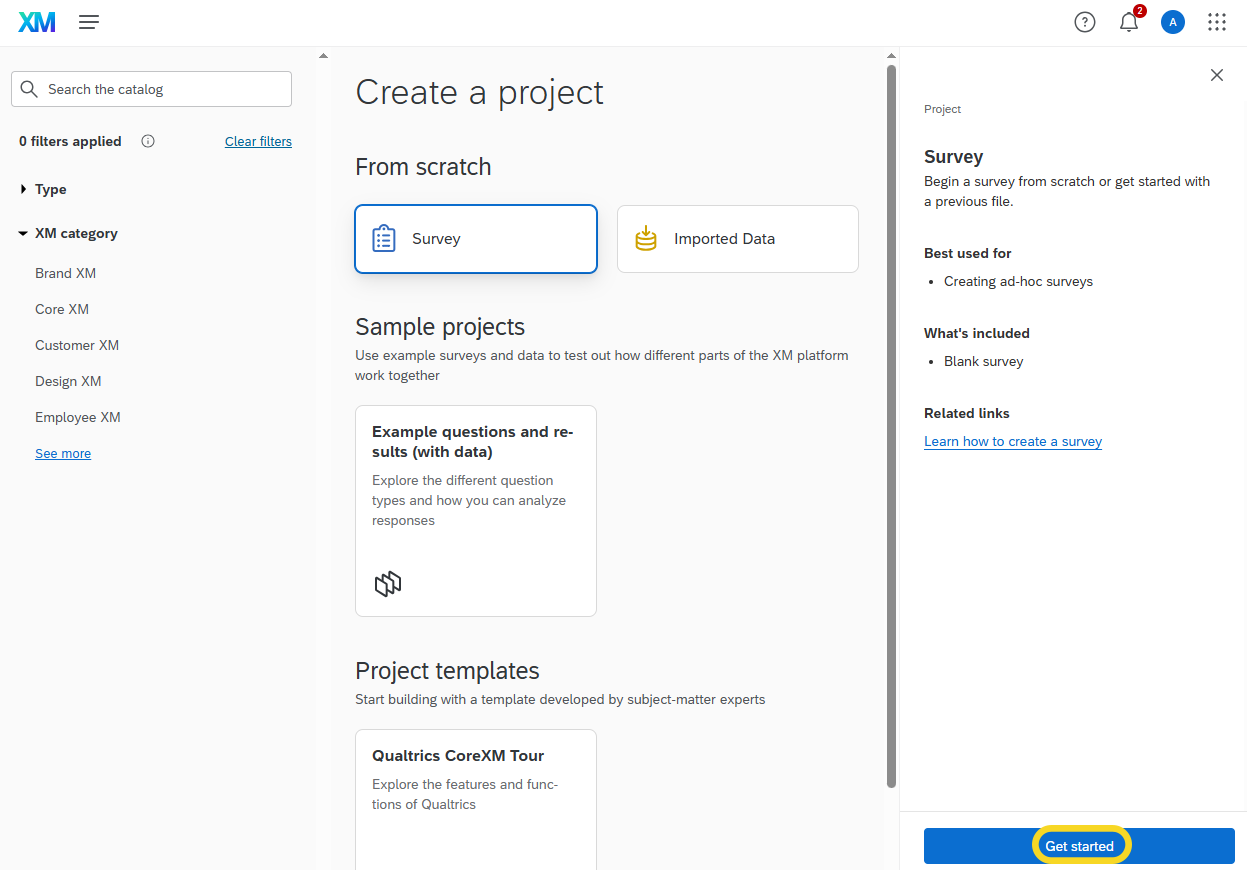Close the Survey details panel
1247x870 pixels.
(1217, 75)
